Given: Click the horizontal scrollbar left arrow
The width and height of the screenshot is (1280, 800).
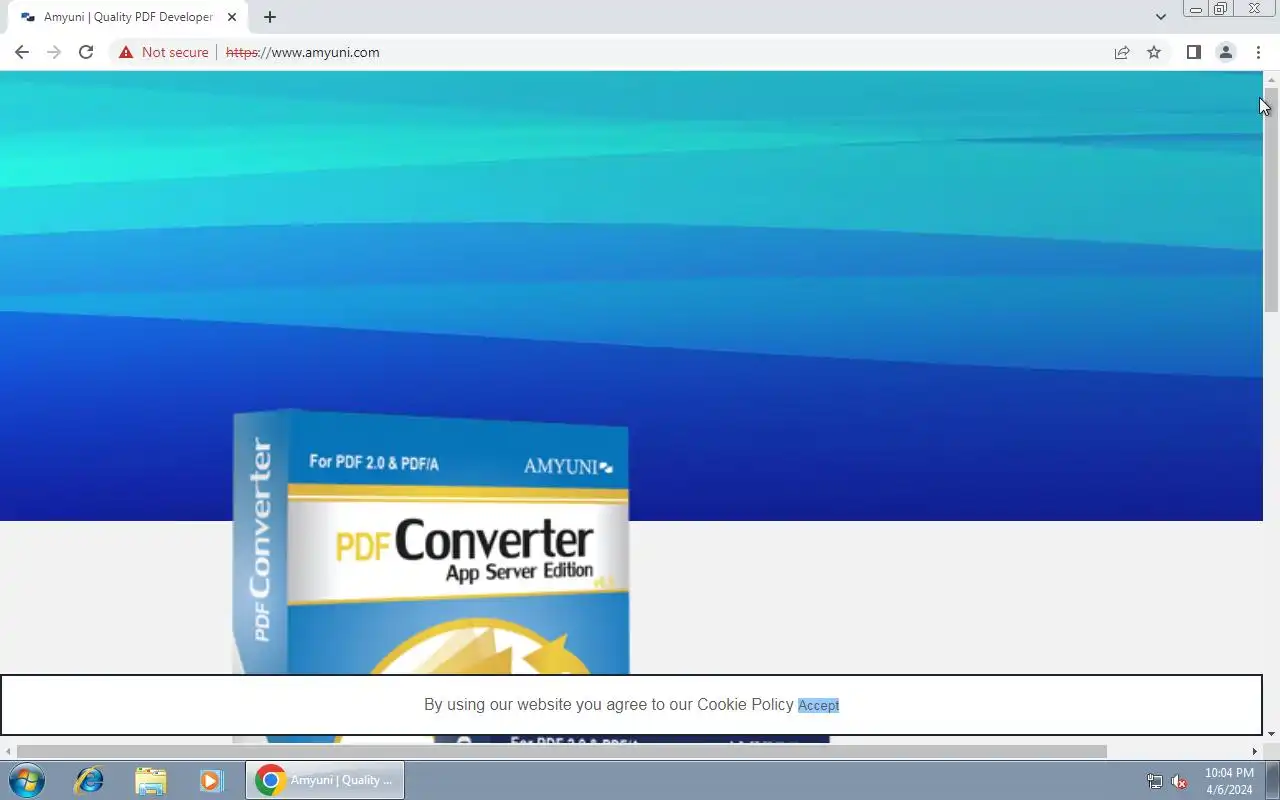Looking at the screenshot, I should [8, 751].
